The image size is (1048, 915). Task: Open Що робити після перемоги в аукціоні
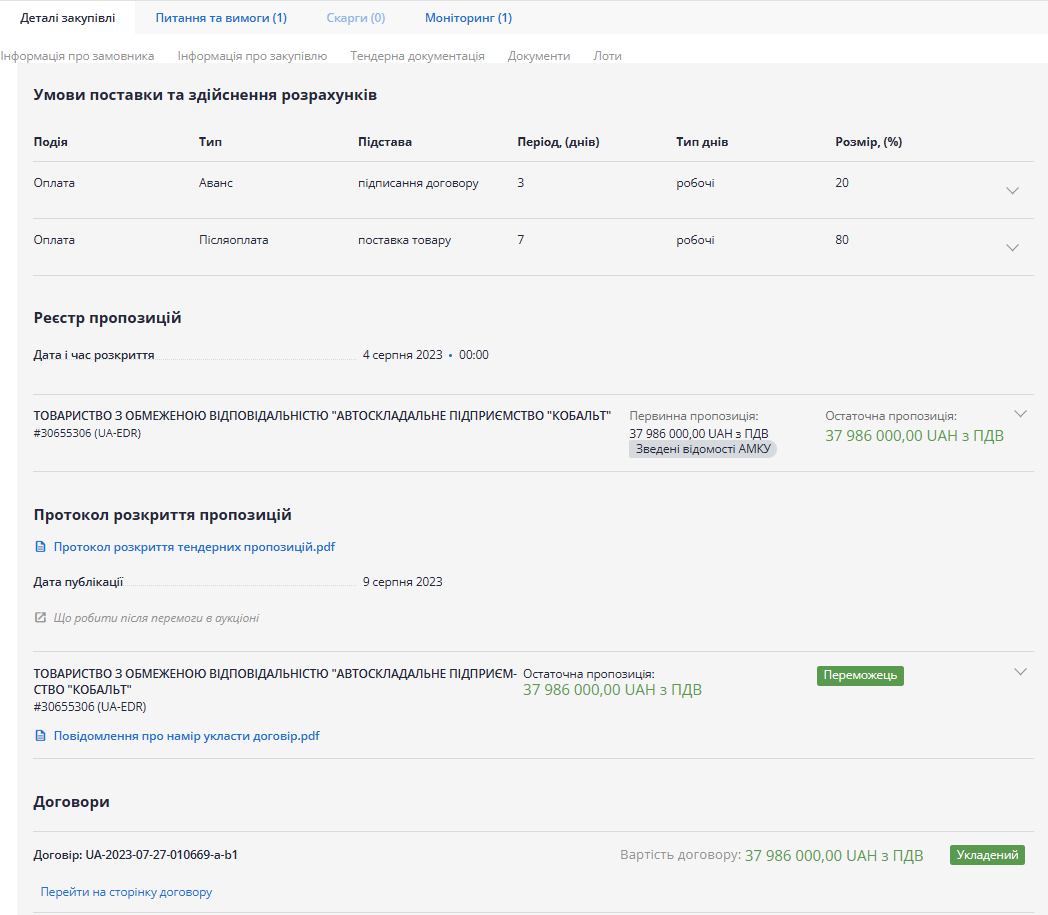156,618
